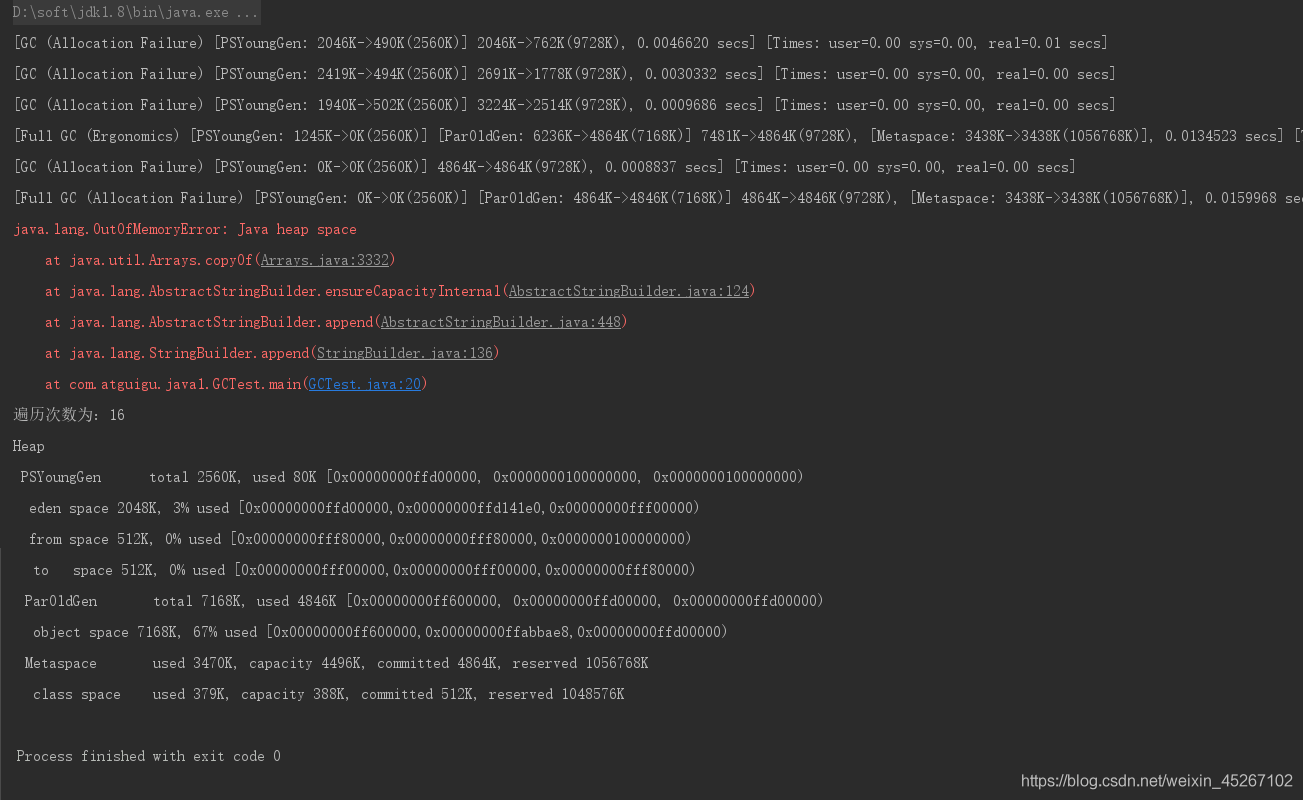This screenshot has width=1303, height=800.
Task: Open the GCTest.java:20 stack trace link
Action: click(365, 384)
